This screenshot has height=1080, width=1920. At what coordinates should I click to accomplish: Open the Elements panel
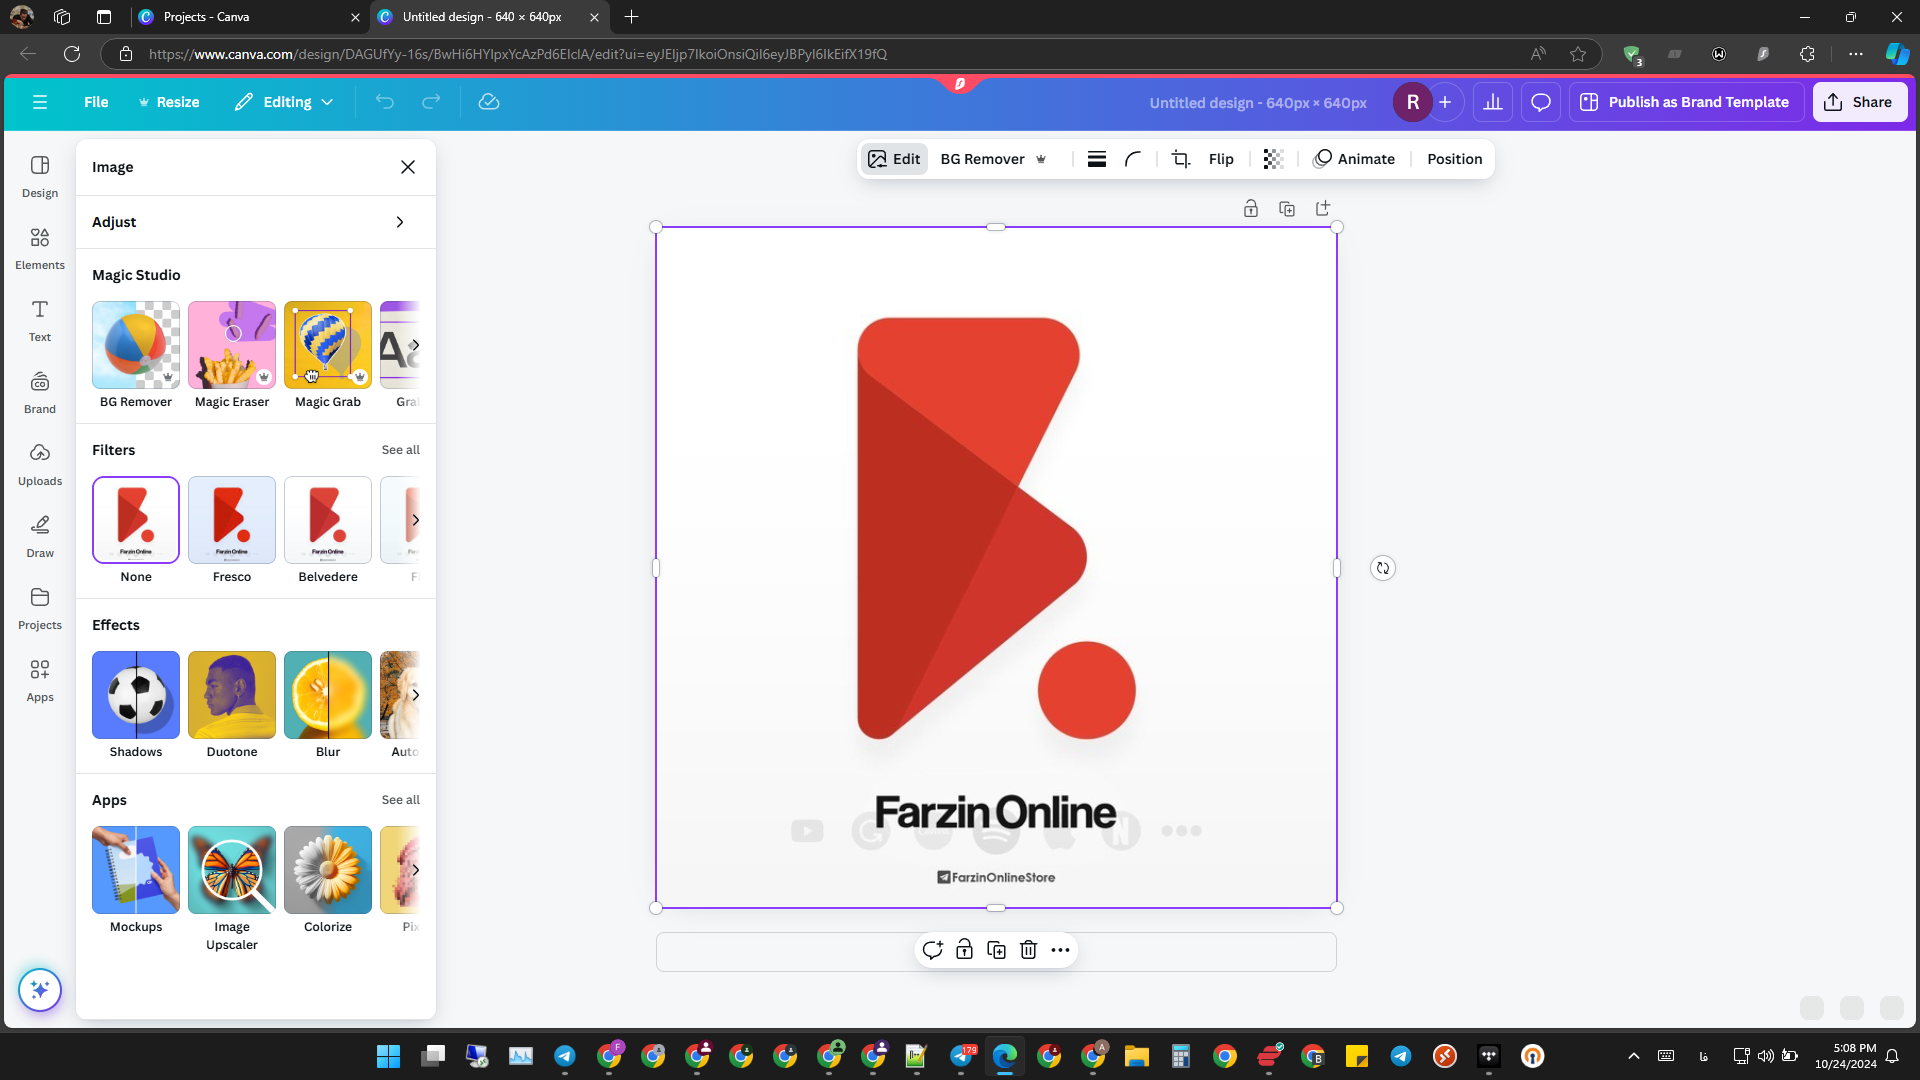(40, 248)
